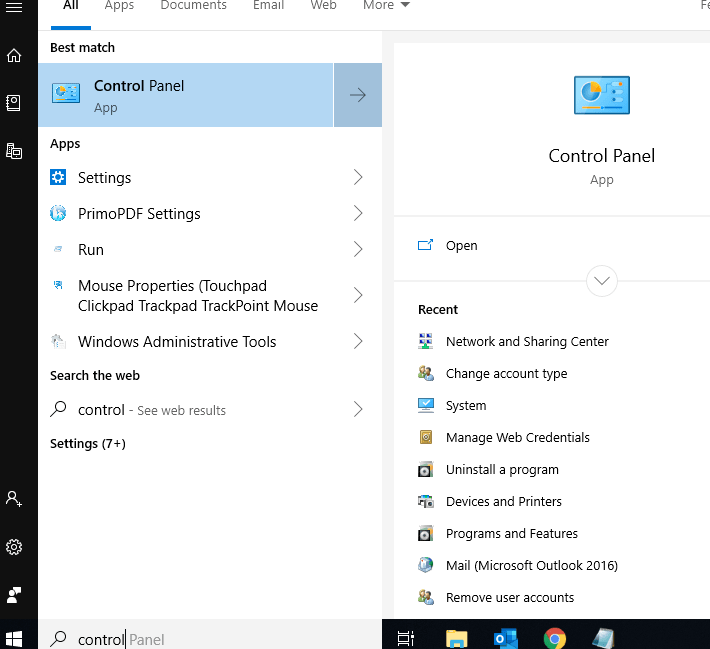Open Task View from the taskbar

click(x=406, y=639)
